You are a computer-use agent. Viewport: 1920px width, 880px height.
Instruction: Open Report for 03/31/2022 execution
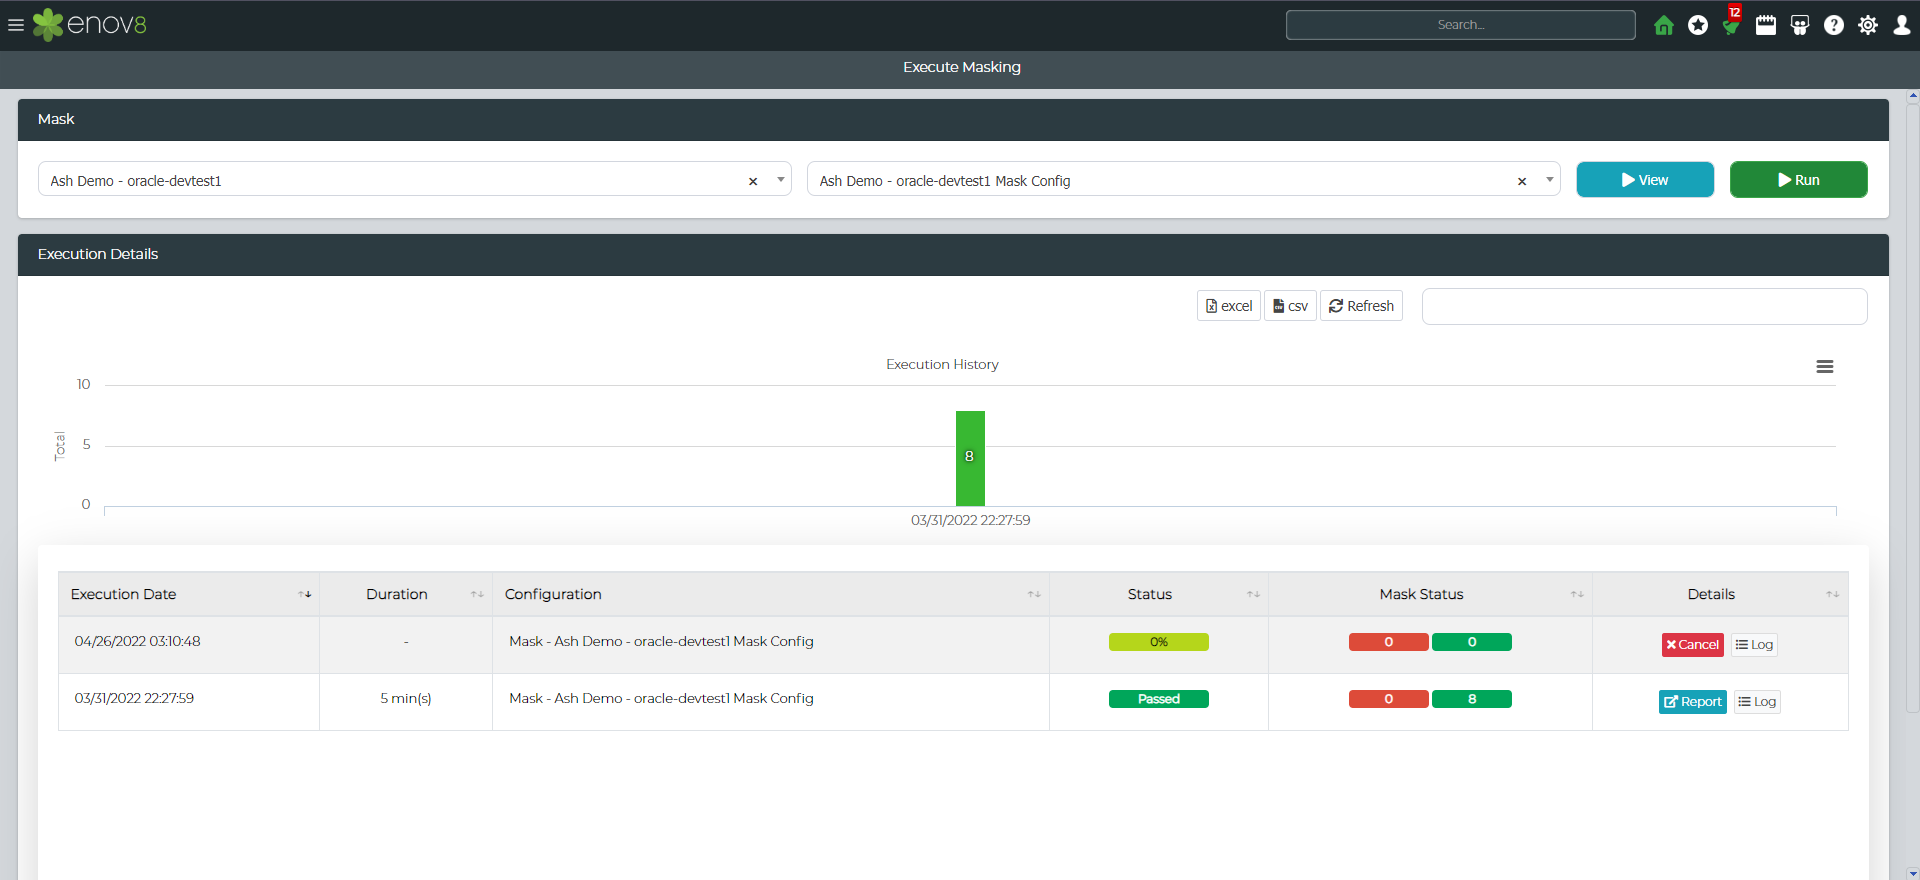coord(1693,702)
